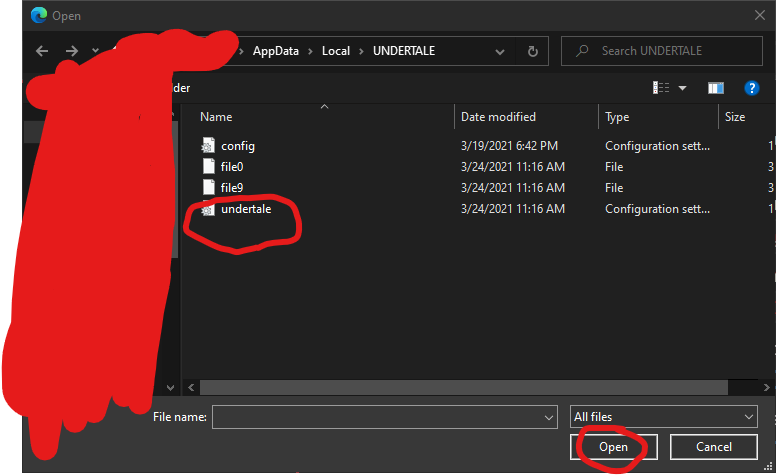Select Local in the address path
The image size is (776, 475).
(336, 51)
